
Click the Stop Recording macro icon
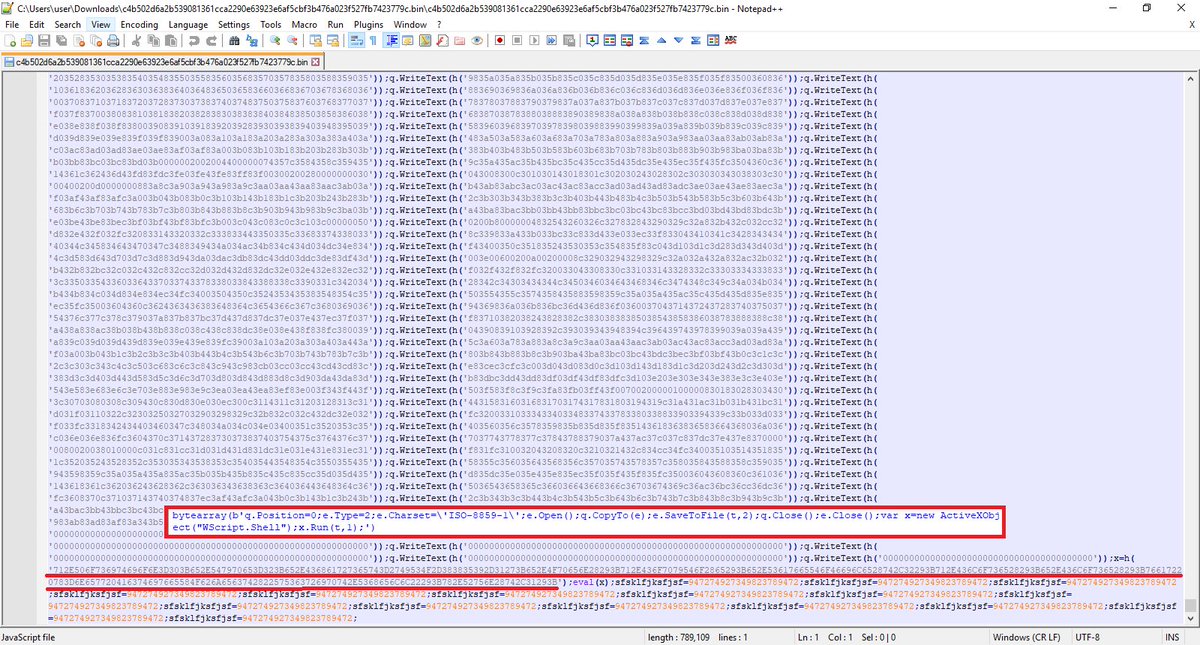(x=517, y=40)
